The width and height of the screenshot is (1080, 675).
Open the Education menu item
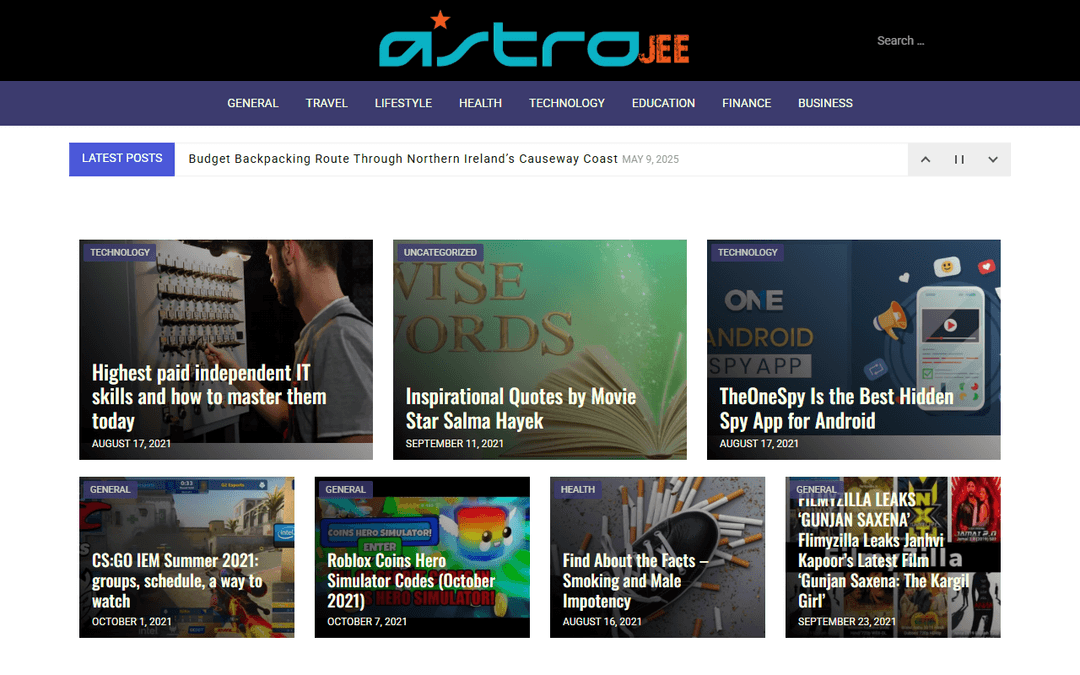tap(663, 103)
